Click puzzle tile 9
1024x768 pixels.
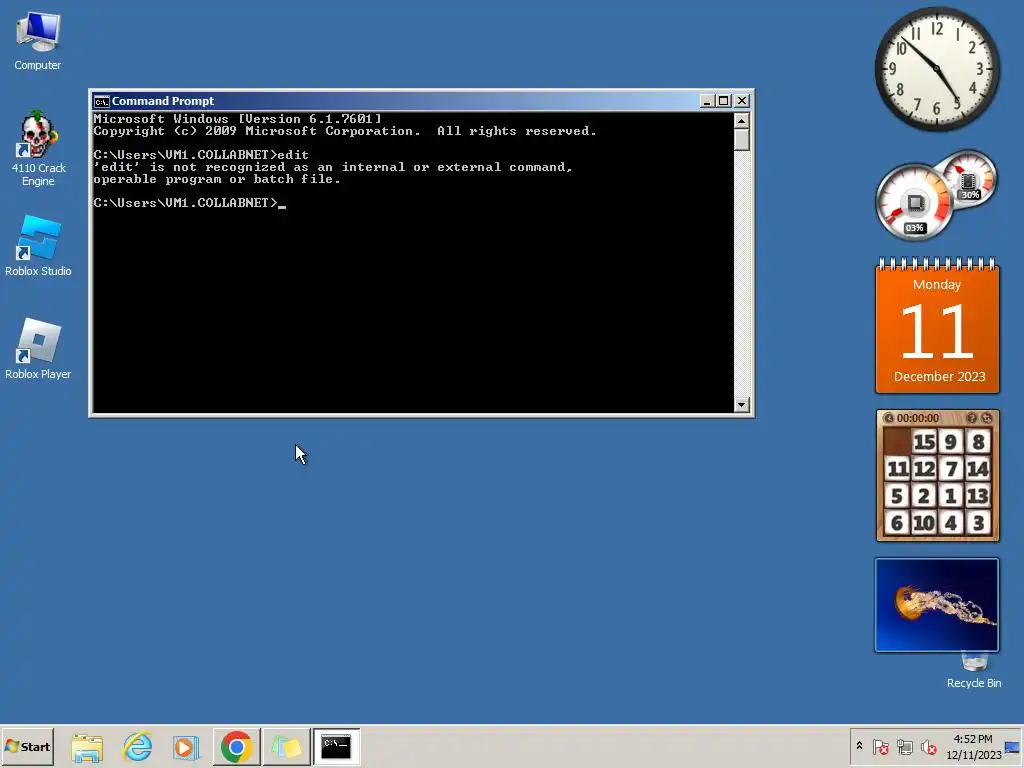click(951, 442)
